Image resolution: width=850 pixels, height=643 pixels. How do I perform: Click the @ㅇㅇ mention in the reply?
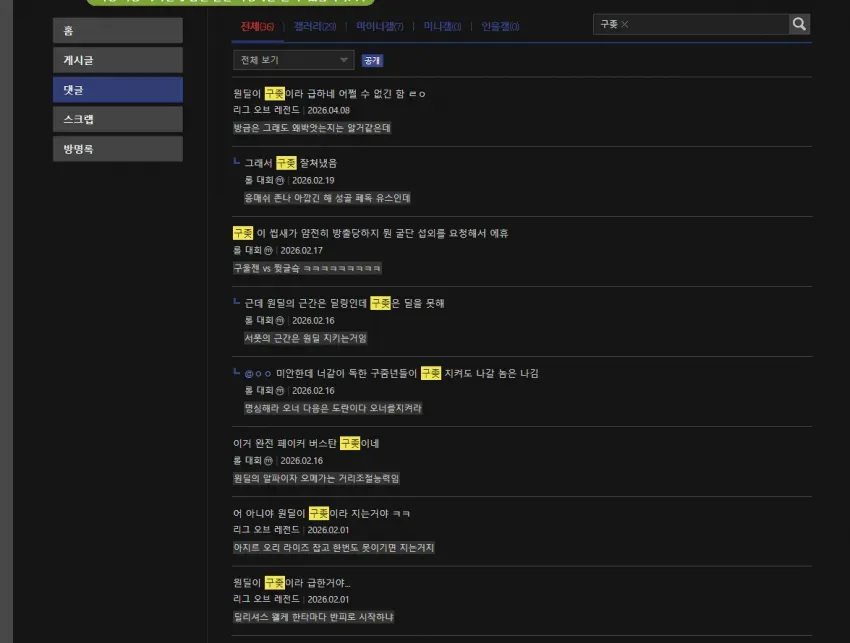pos(257,374)
